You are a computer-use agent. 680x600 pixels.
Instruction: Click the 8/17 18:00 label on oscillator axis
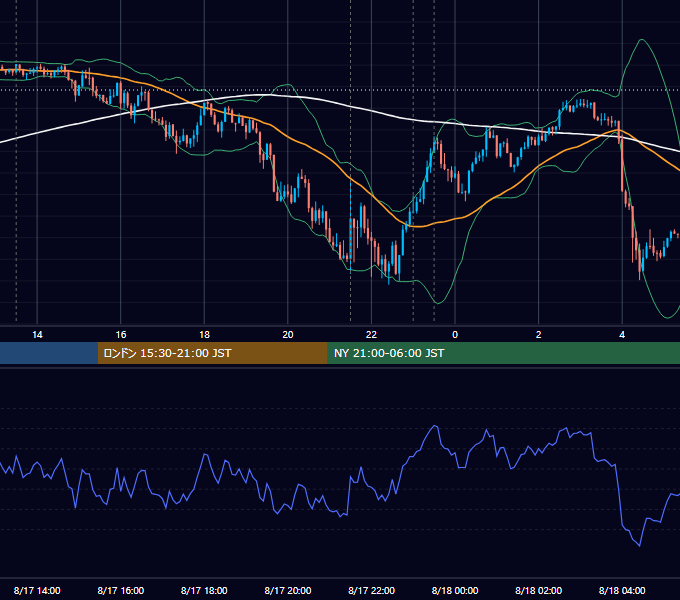[x=204, y=590]
